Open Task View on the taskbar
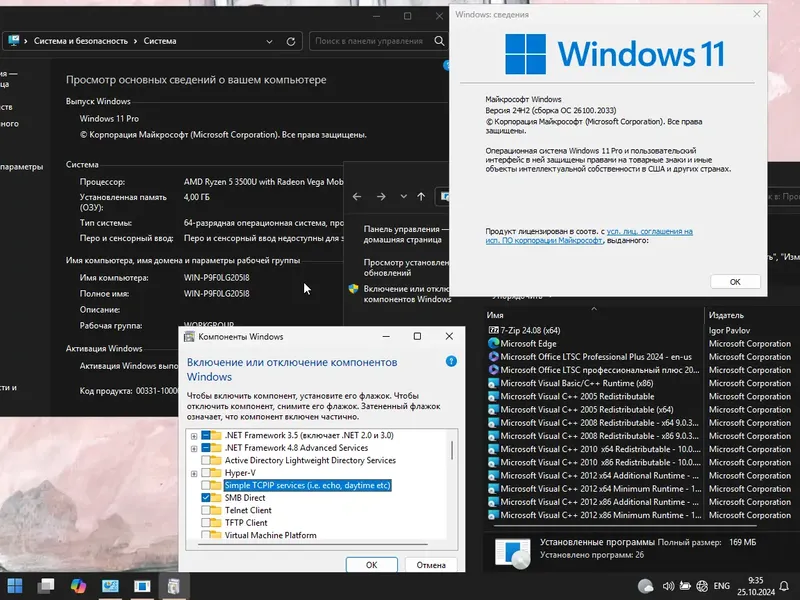The image size is (800, 600). pyautogui.click(x=46, y=586)
